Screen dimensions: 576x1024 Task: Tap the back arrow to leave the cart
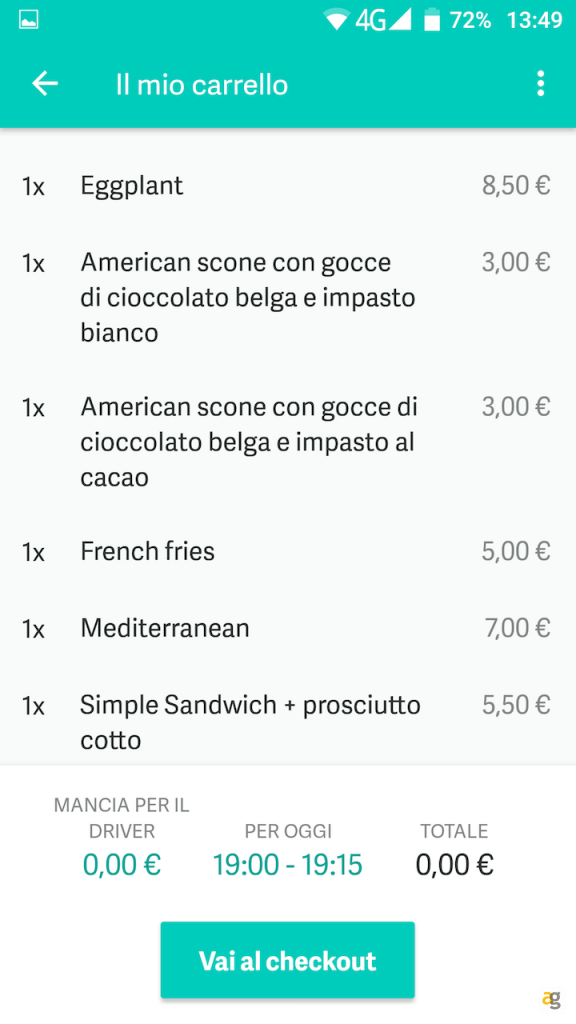pos(45,84)
